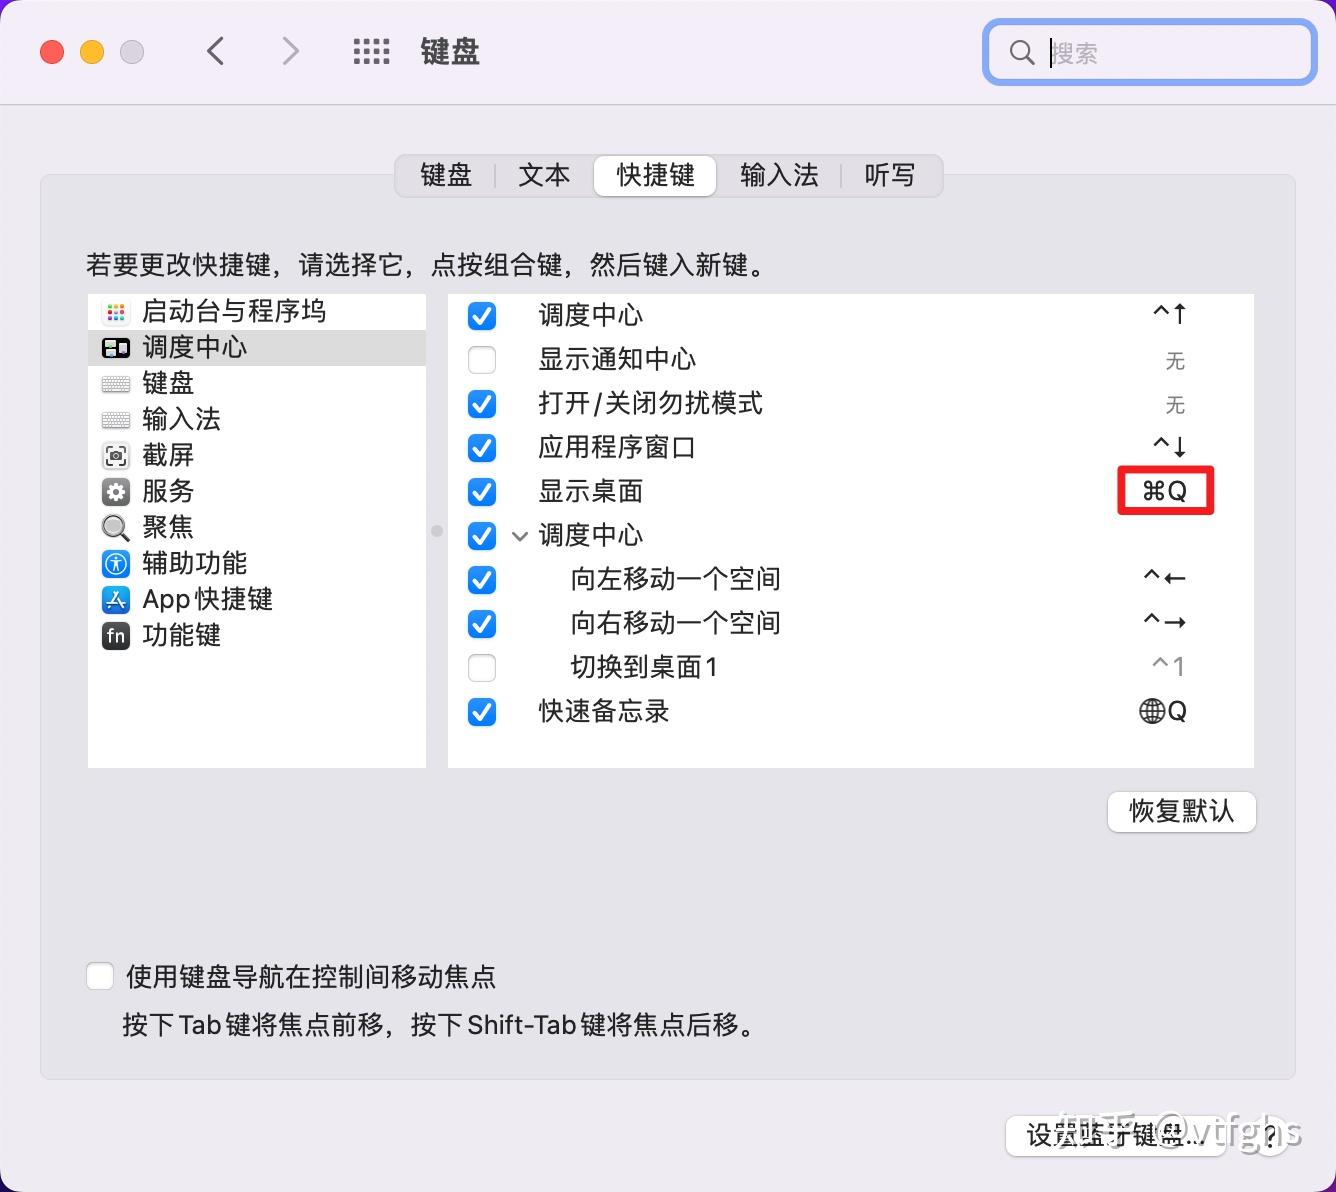The image size is (1336, 1192).
Task: Toggle the checkbox of the expandable 调度中心 group
Action: click(482, 536)
